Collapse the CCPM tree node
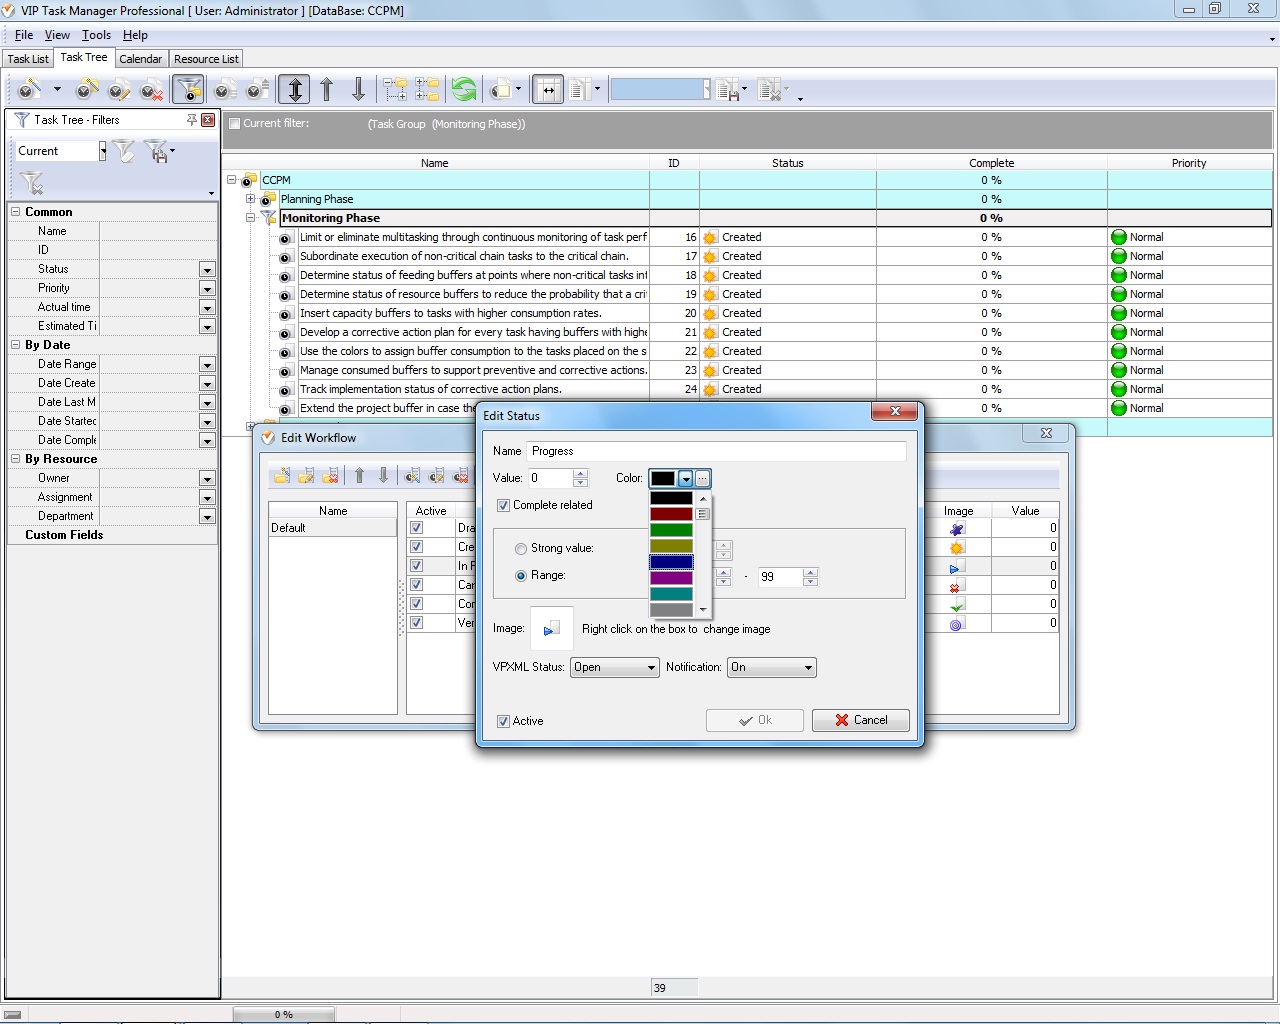The image size is (1280, 1024). click(232, 180)
